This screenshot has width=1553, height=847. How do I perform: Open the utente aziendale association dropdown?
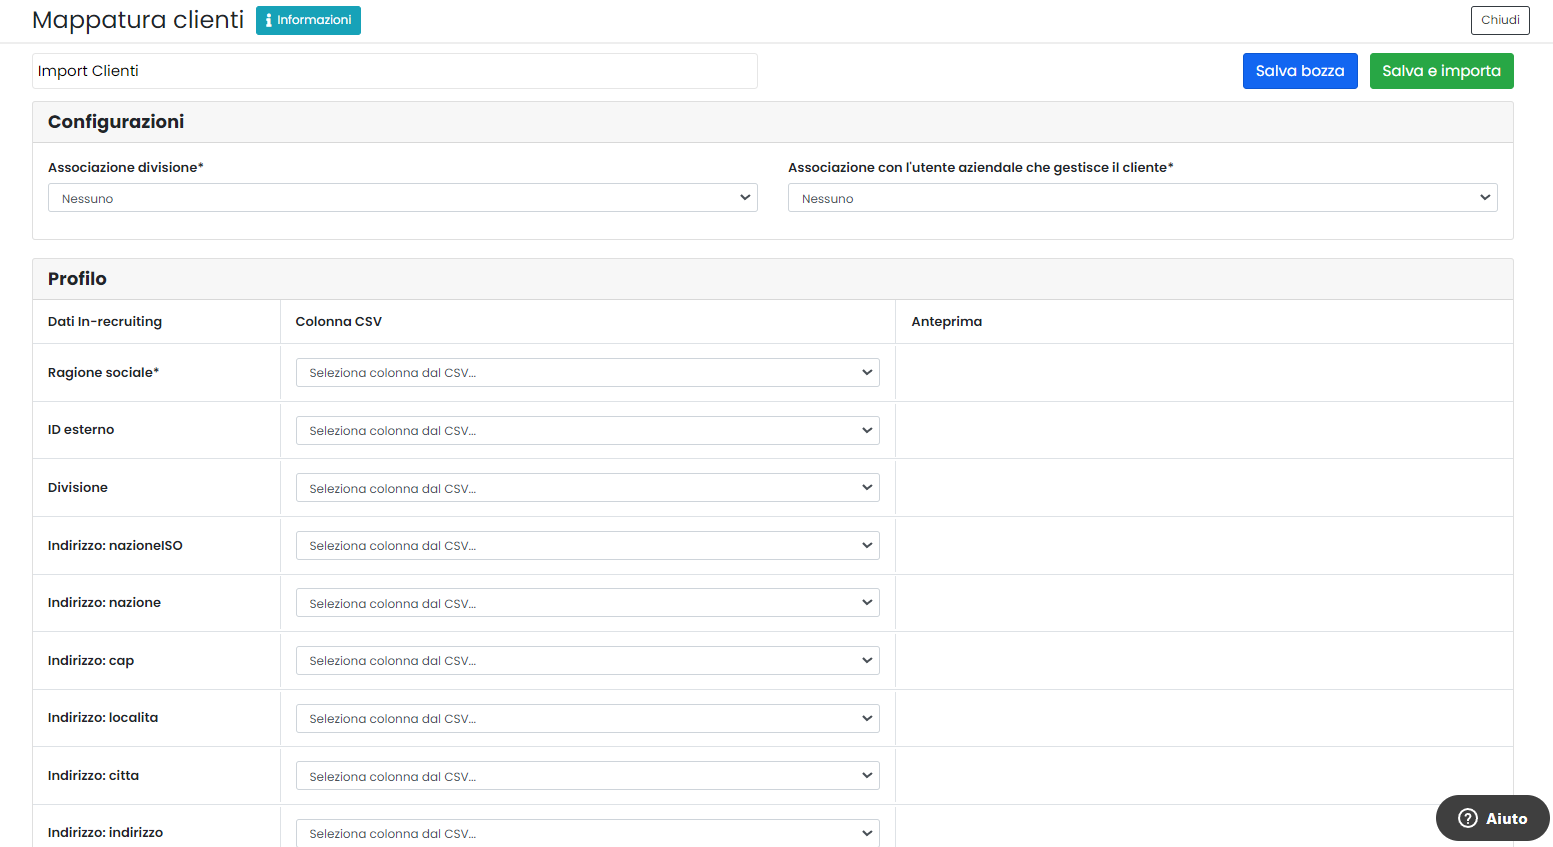[1143, 198]
